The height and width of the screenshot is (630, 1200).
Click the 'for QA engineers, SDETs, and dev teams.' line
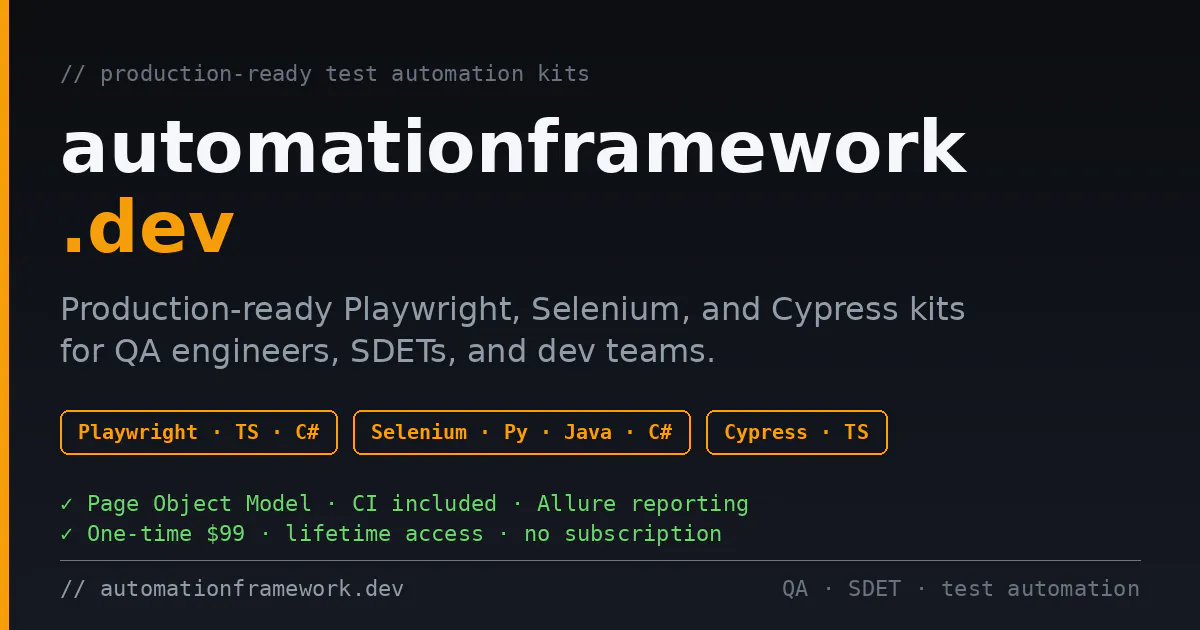(x=388, y=352)
